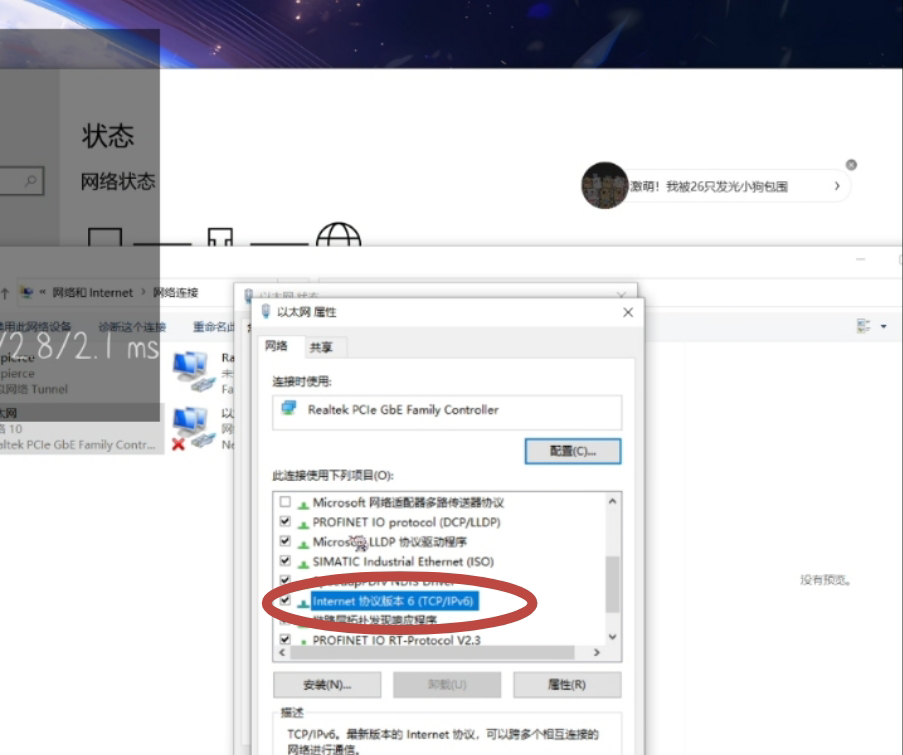Open 属性(R) for selected protocol
The width and height of the screenshot is (903, 755).
[567, 685]
